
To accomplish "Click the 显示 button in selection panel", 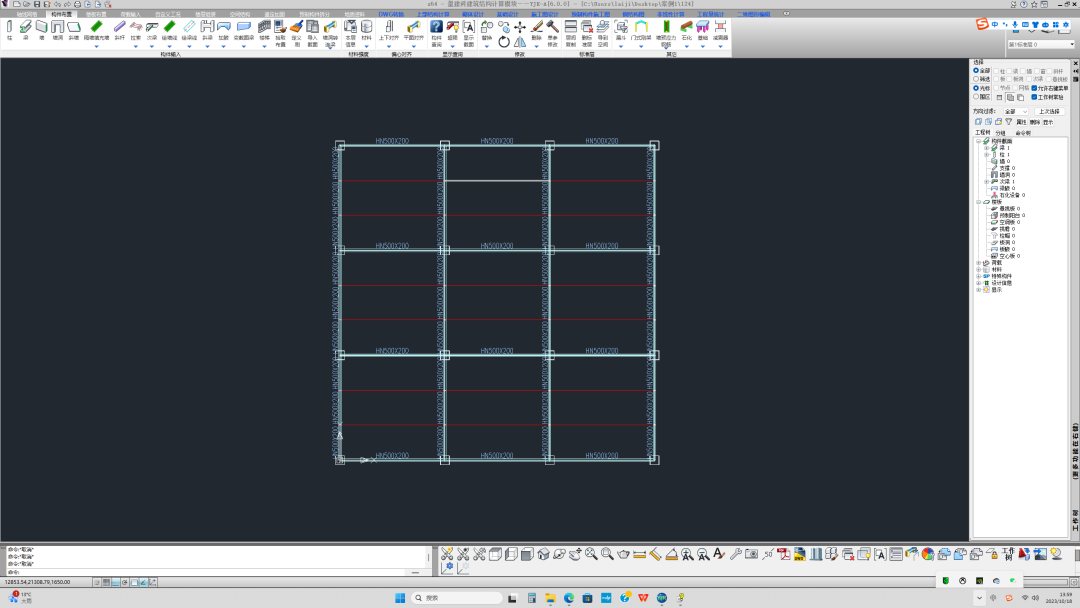I will [x=1048, y=122].
